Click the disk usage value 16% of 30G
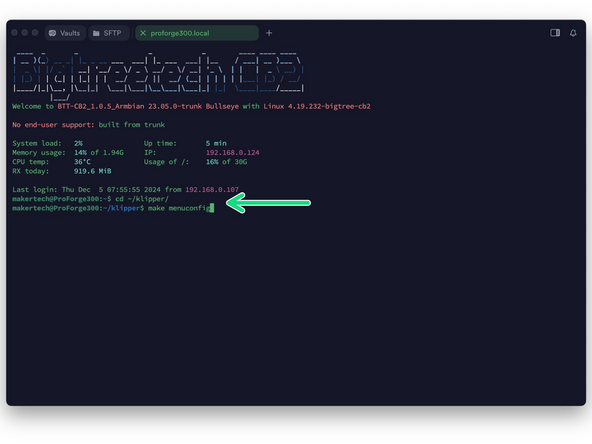The image size is (592, 444). click(226, 162)
